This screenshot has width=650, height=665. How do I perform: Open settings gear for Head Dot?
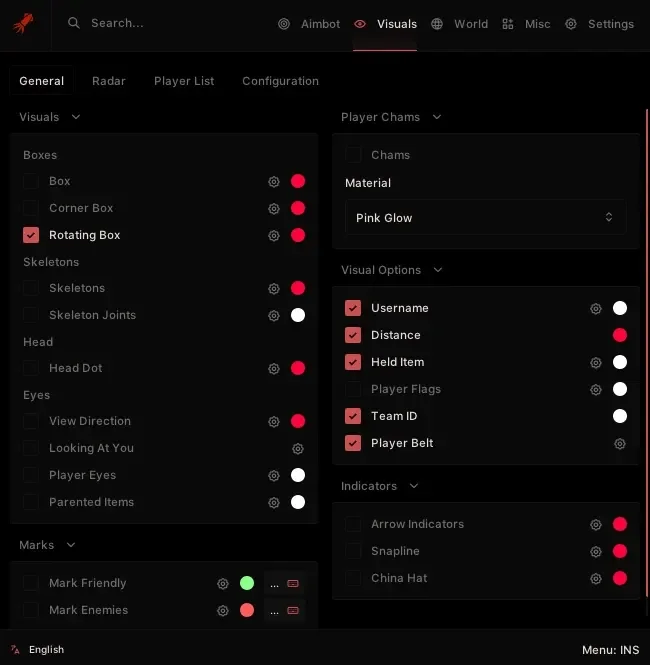tap(274, 369)
